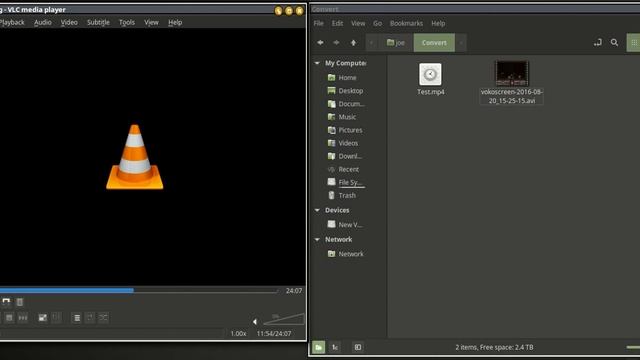Open the Bookmarks menu
This screenshot has height=360, width=640.
click(x=406, y=23)
